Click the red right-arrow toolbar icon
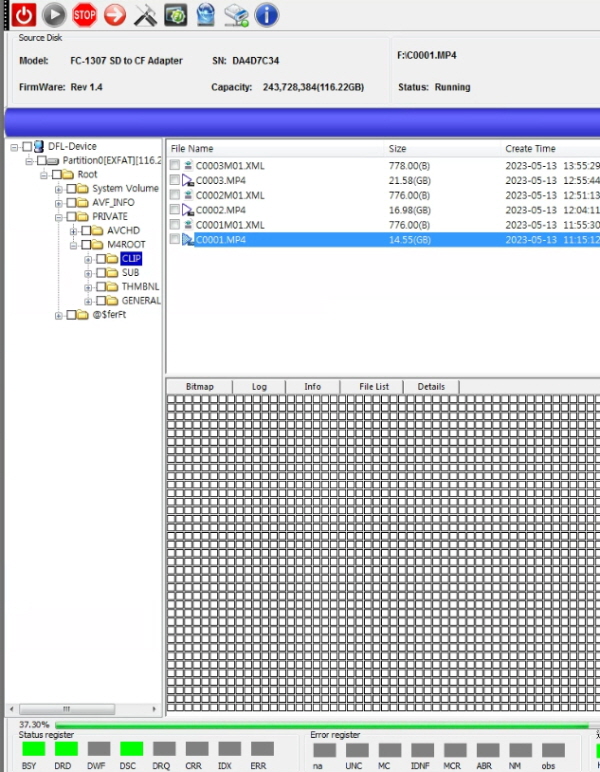The width and height of the screenshot is (600, 772). [x=115, y=15]
